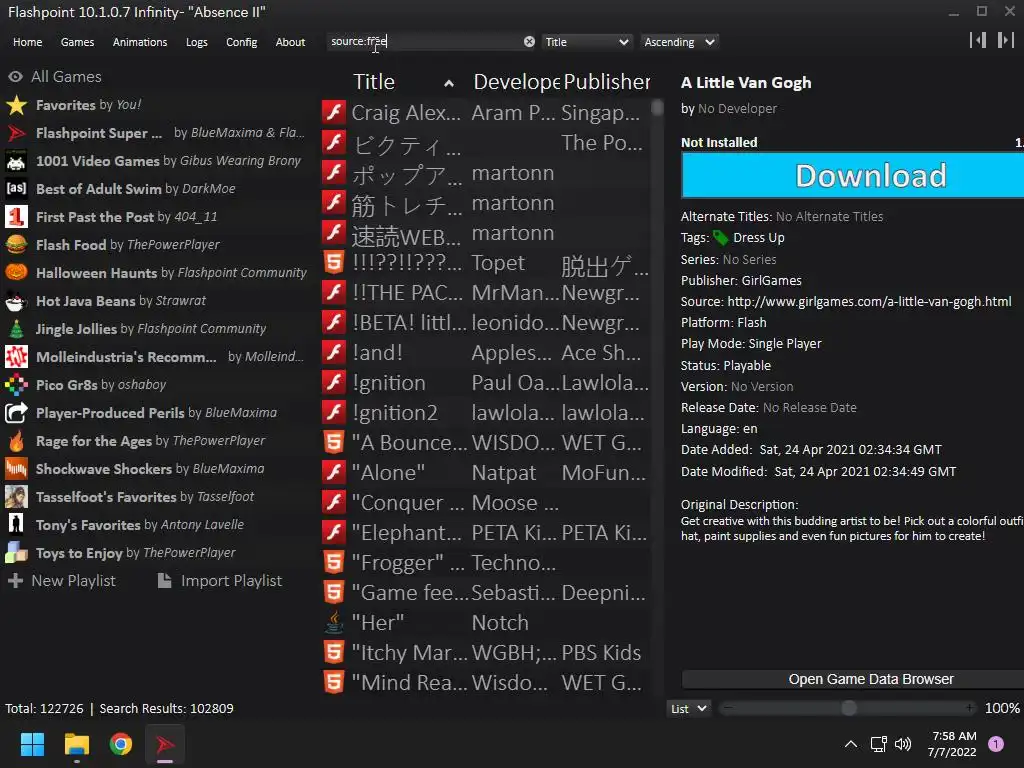This screenshot has height=768, width=1024.
Task: Click the Java icon beside "Her"
Action: pos(334,623)
